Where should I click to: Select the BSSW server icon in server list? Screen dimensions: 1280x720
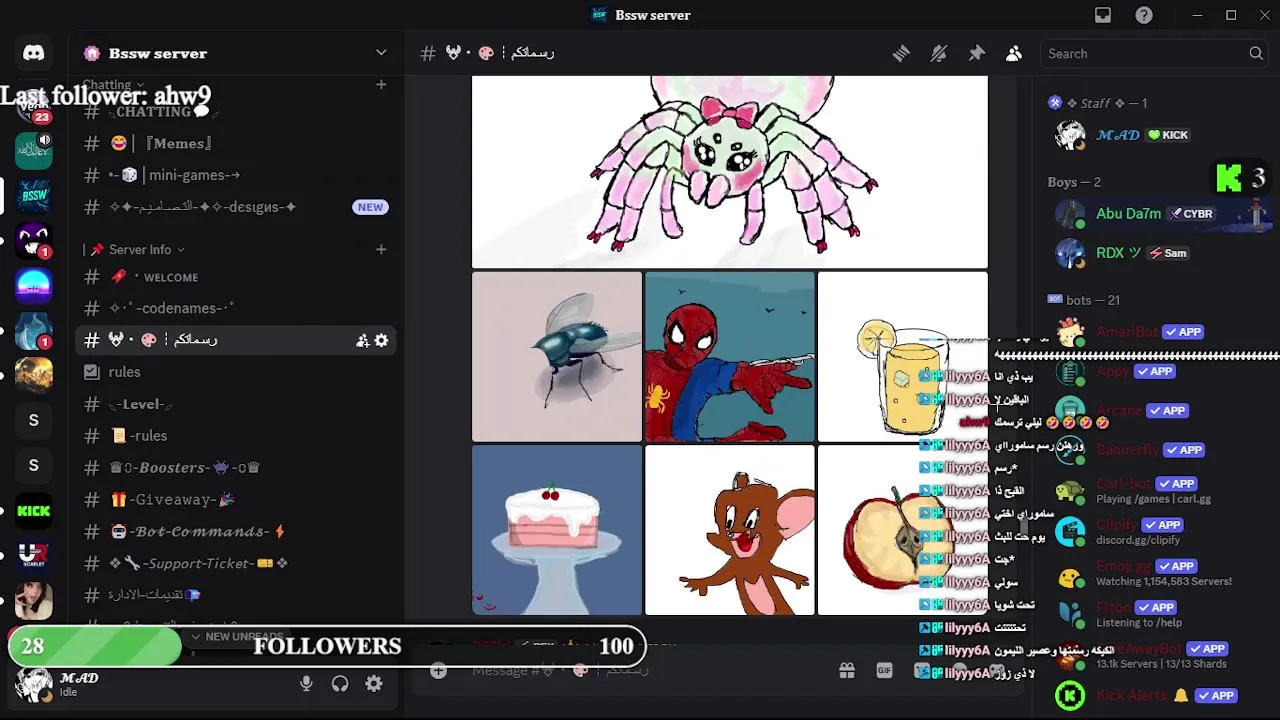click(33, 195)
